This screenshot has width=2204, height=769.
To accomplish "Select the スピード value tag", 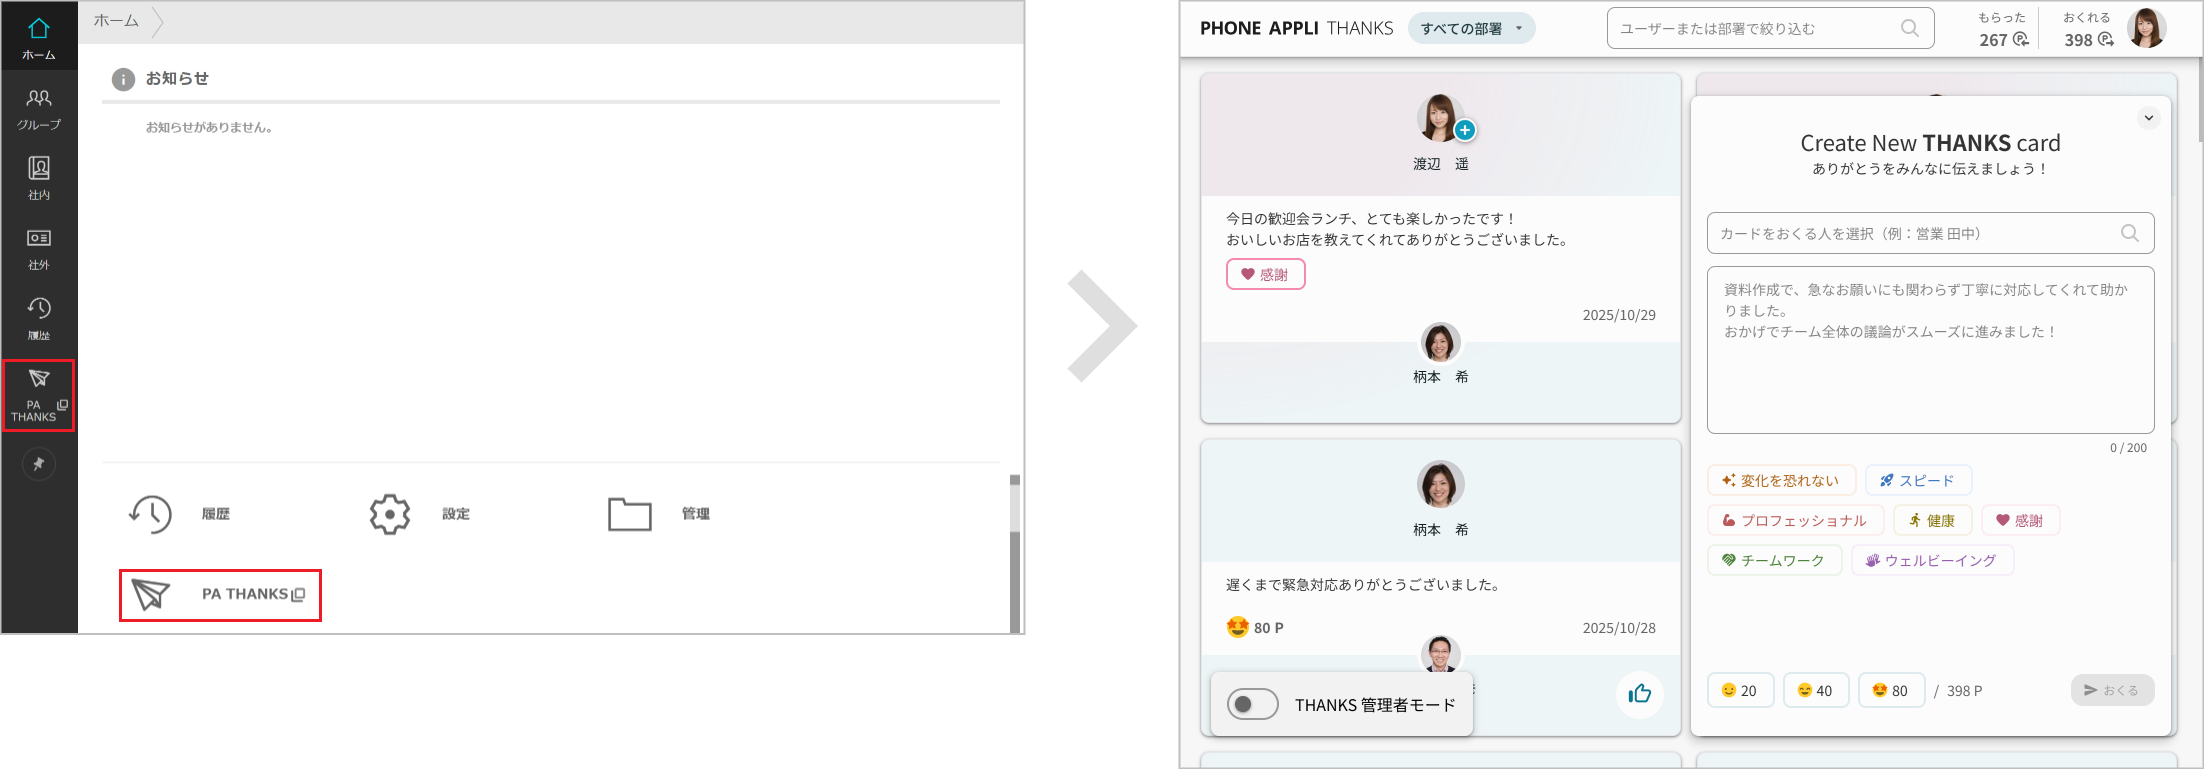I will coord(1917,480).
